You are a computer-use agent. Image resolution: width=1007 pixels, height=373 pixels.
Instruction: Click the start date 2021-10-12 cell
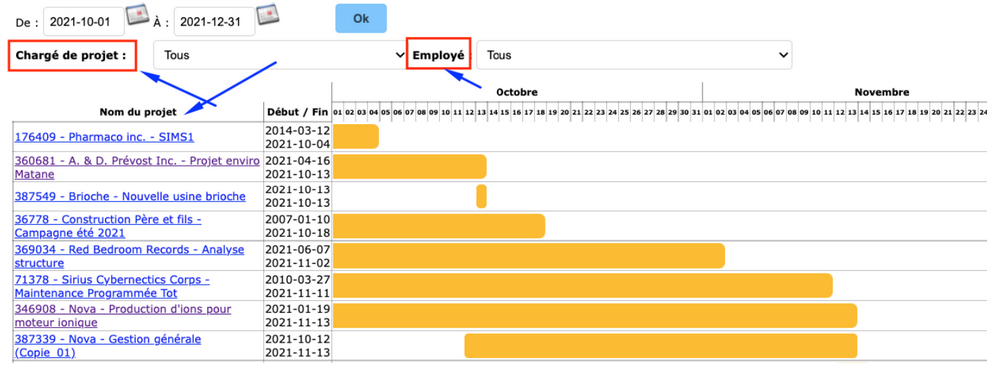298,340
